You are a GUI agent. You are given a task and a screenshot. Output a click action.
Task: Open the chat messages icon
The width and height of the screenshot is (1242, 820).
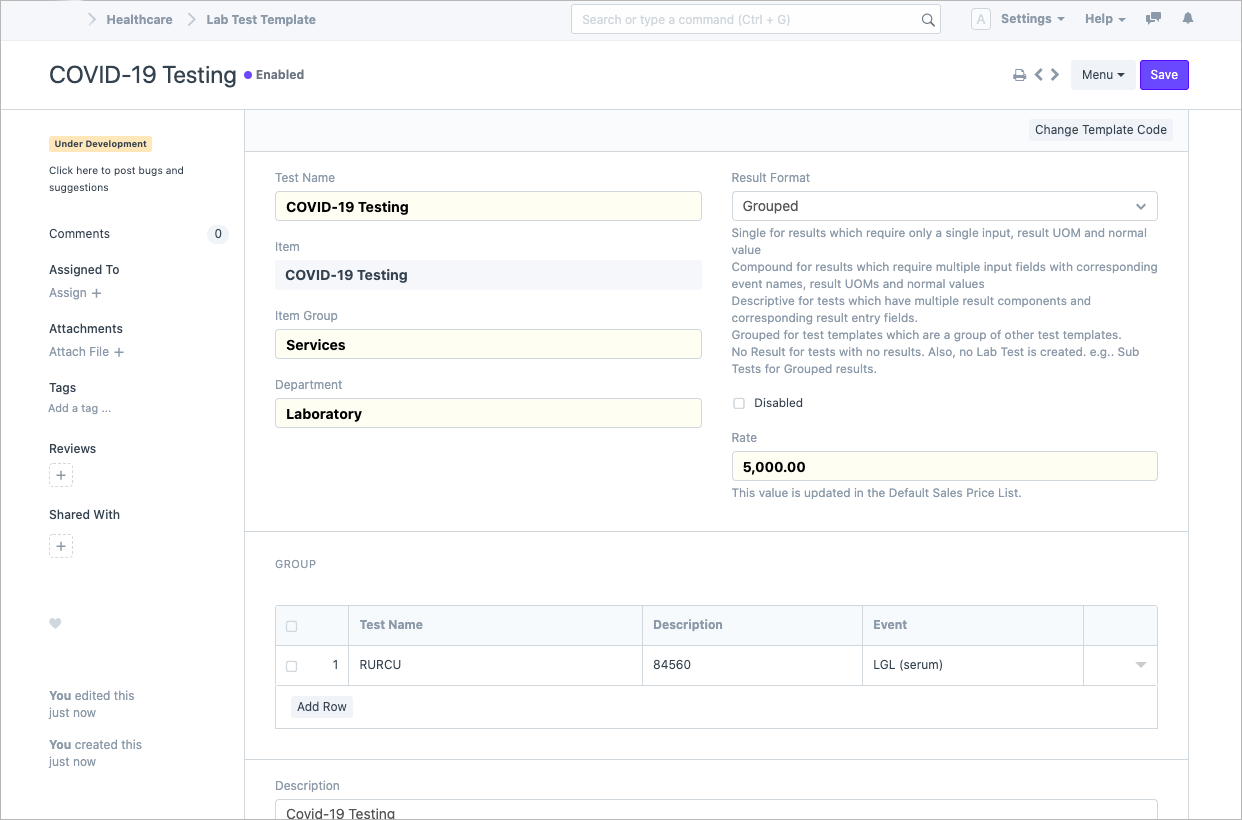(1153, 19)
